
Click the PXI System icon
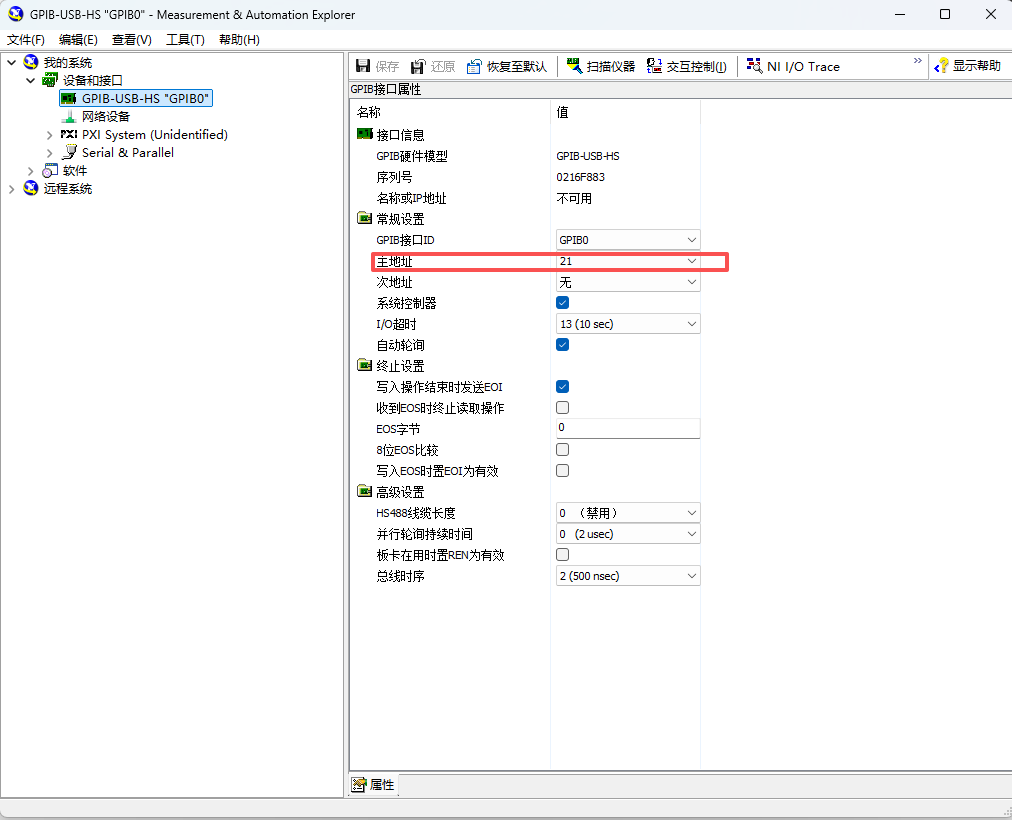68,134
